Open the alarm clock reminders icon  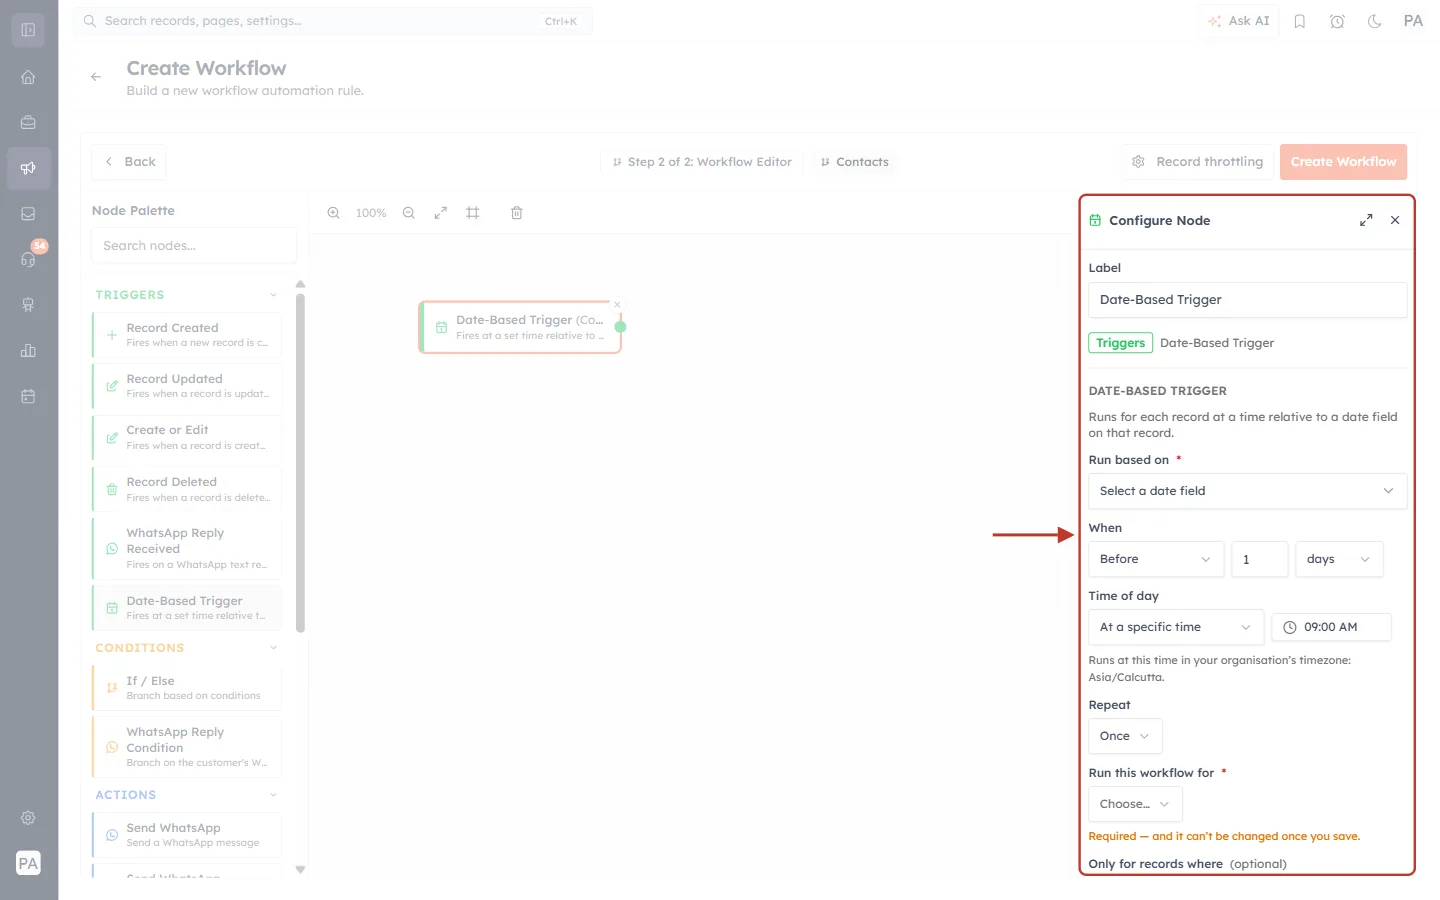point(1337,21)
